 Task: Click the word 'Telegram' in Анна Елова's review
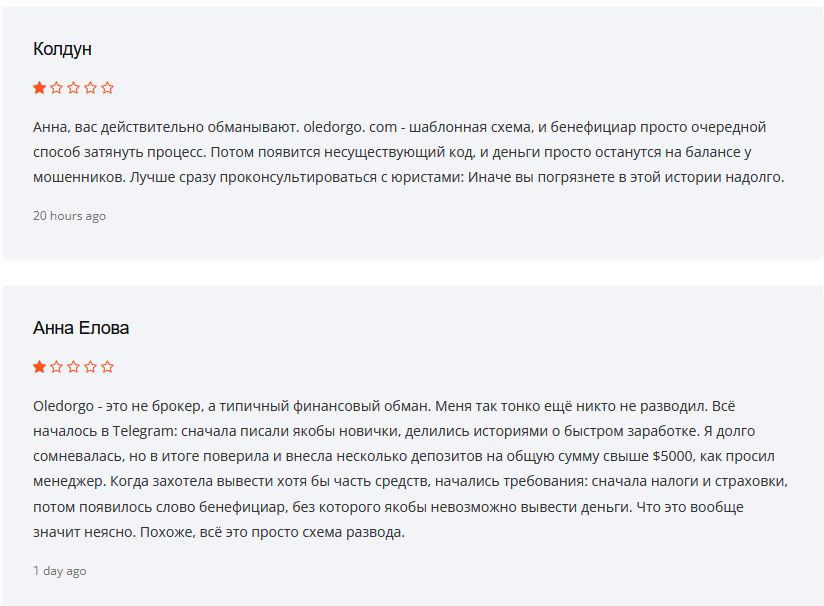coord(143,432)
